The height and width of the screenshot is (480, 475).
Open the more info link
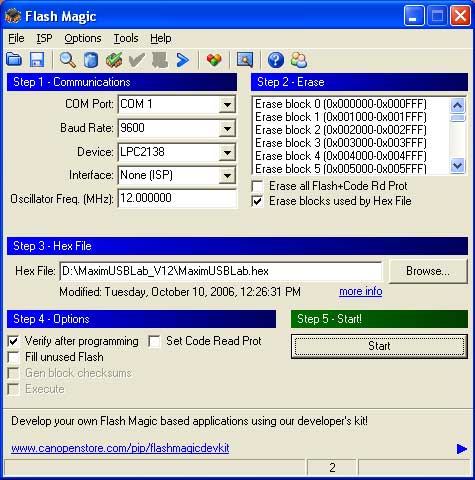361,292
